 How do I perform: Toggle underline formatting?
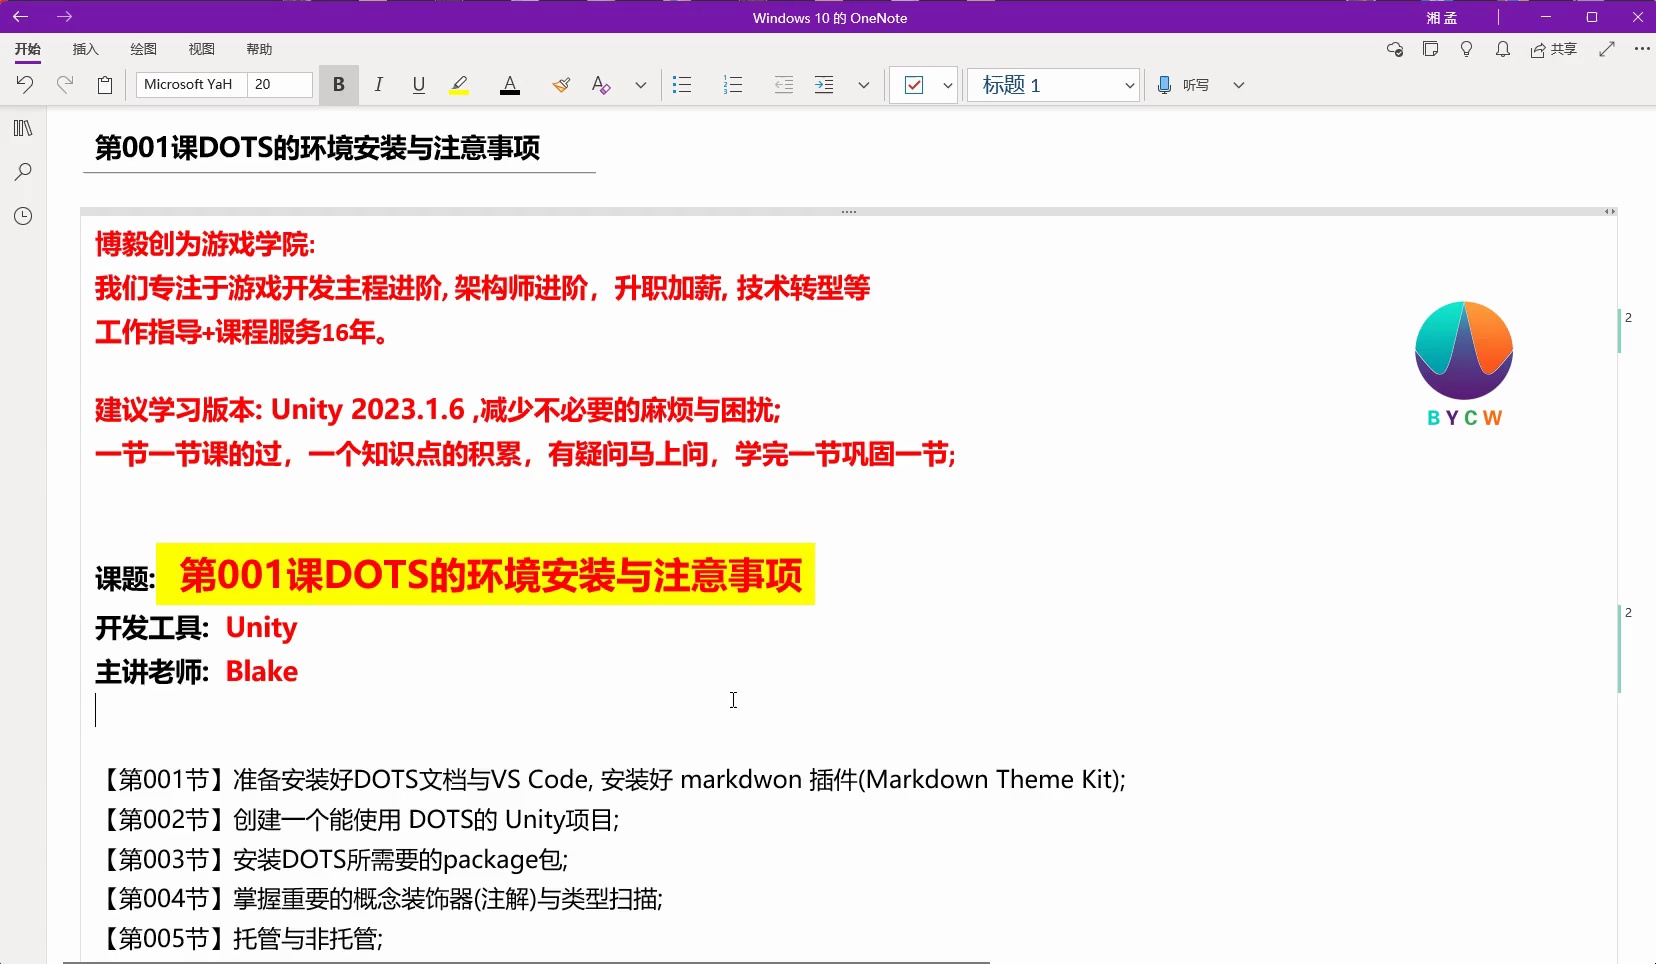click(x=419, y=85)
